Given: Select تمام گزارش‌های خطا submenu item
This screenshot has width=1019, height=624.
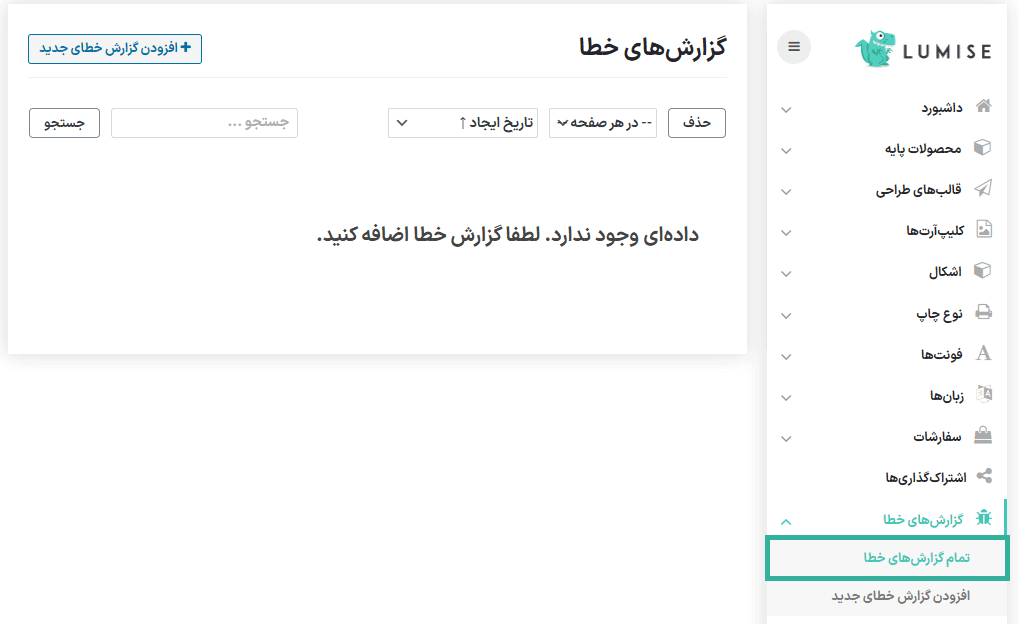Looking at the screenshot, I should pyautogui.click(x=888, y=558).
